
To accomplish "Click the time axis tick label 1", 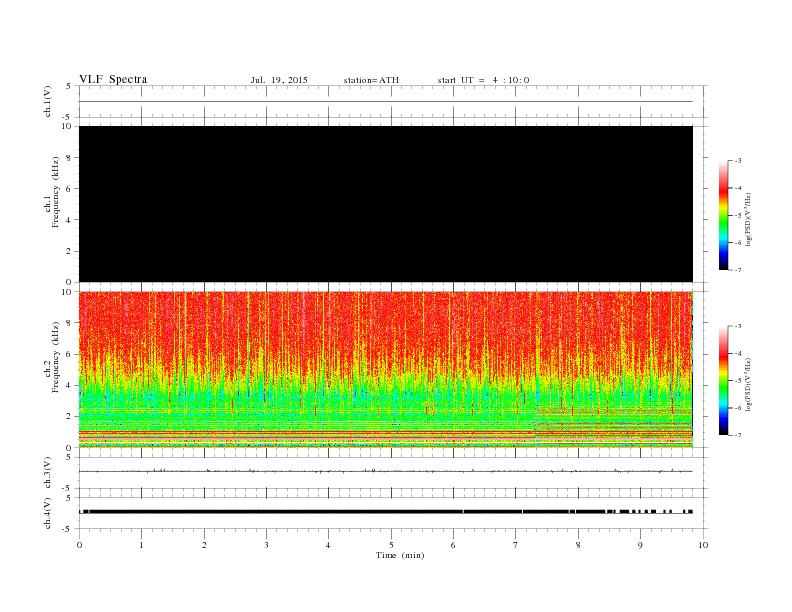I will pyautogui.click(x=141, y=545).
